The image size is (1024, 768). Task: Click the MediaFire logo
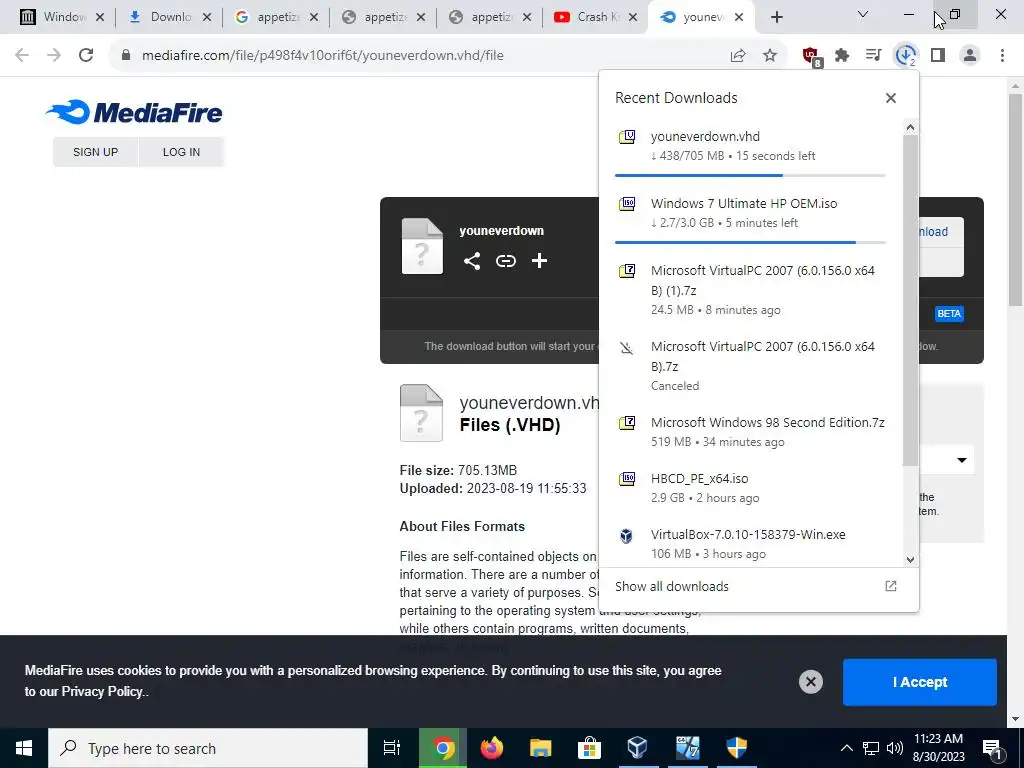coord(134,112)
